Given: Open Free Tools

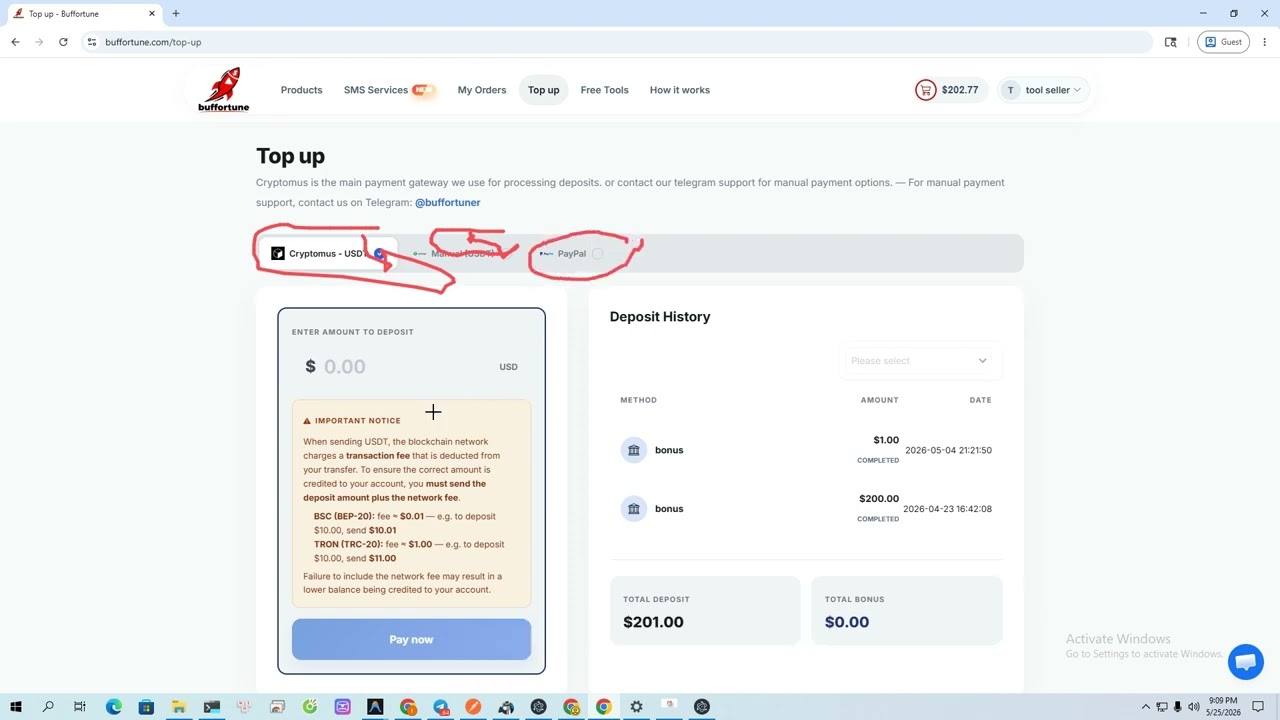Looking at the screenshot, I should coord(605,90).
